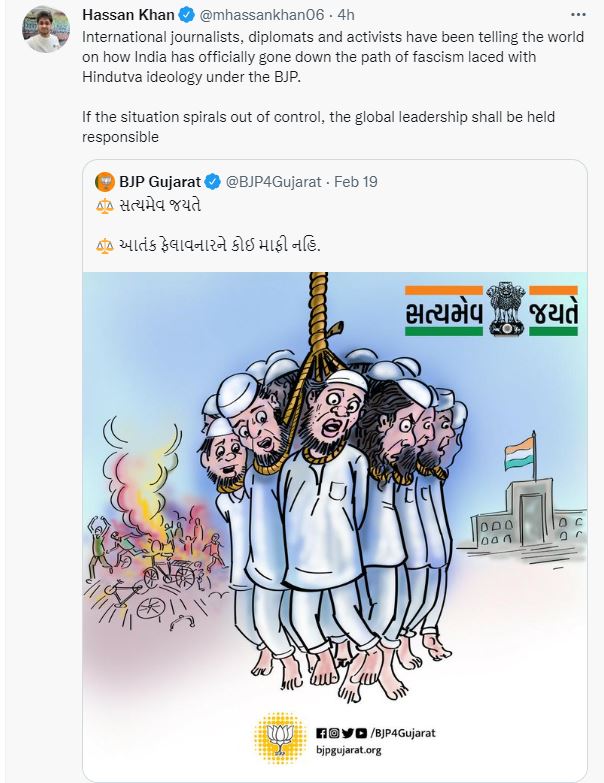
Task: Click the Twitter bird icon in image footer
Action: coord(347,733)
